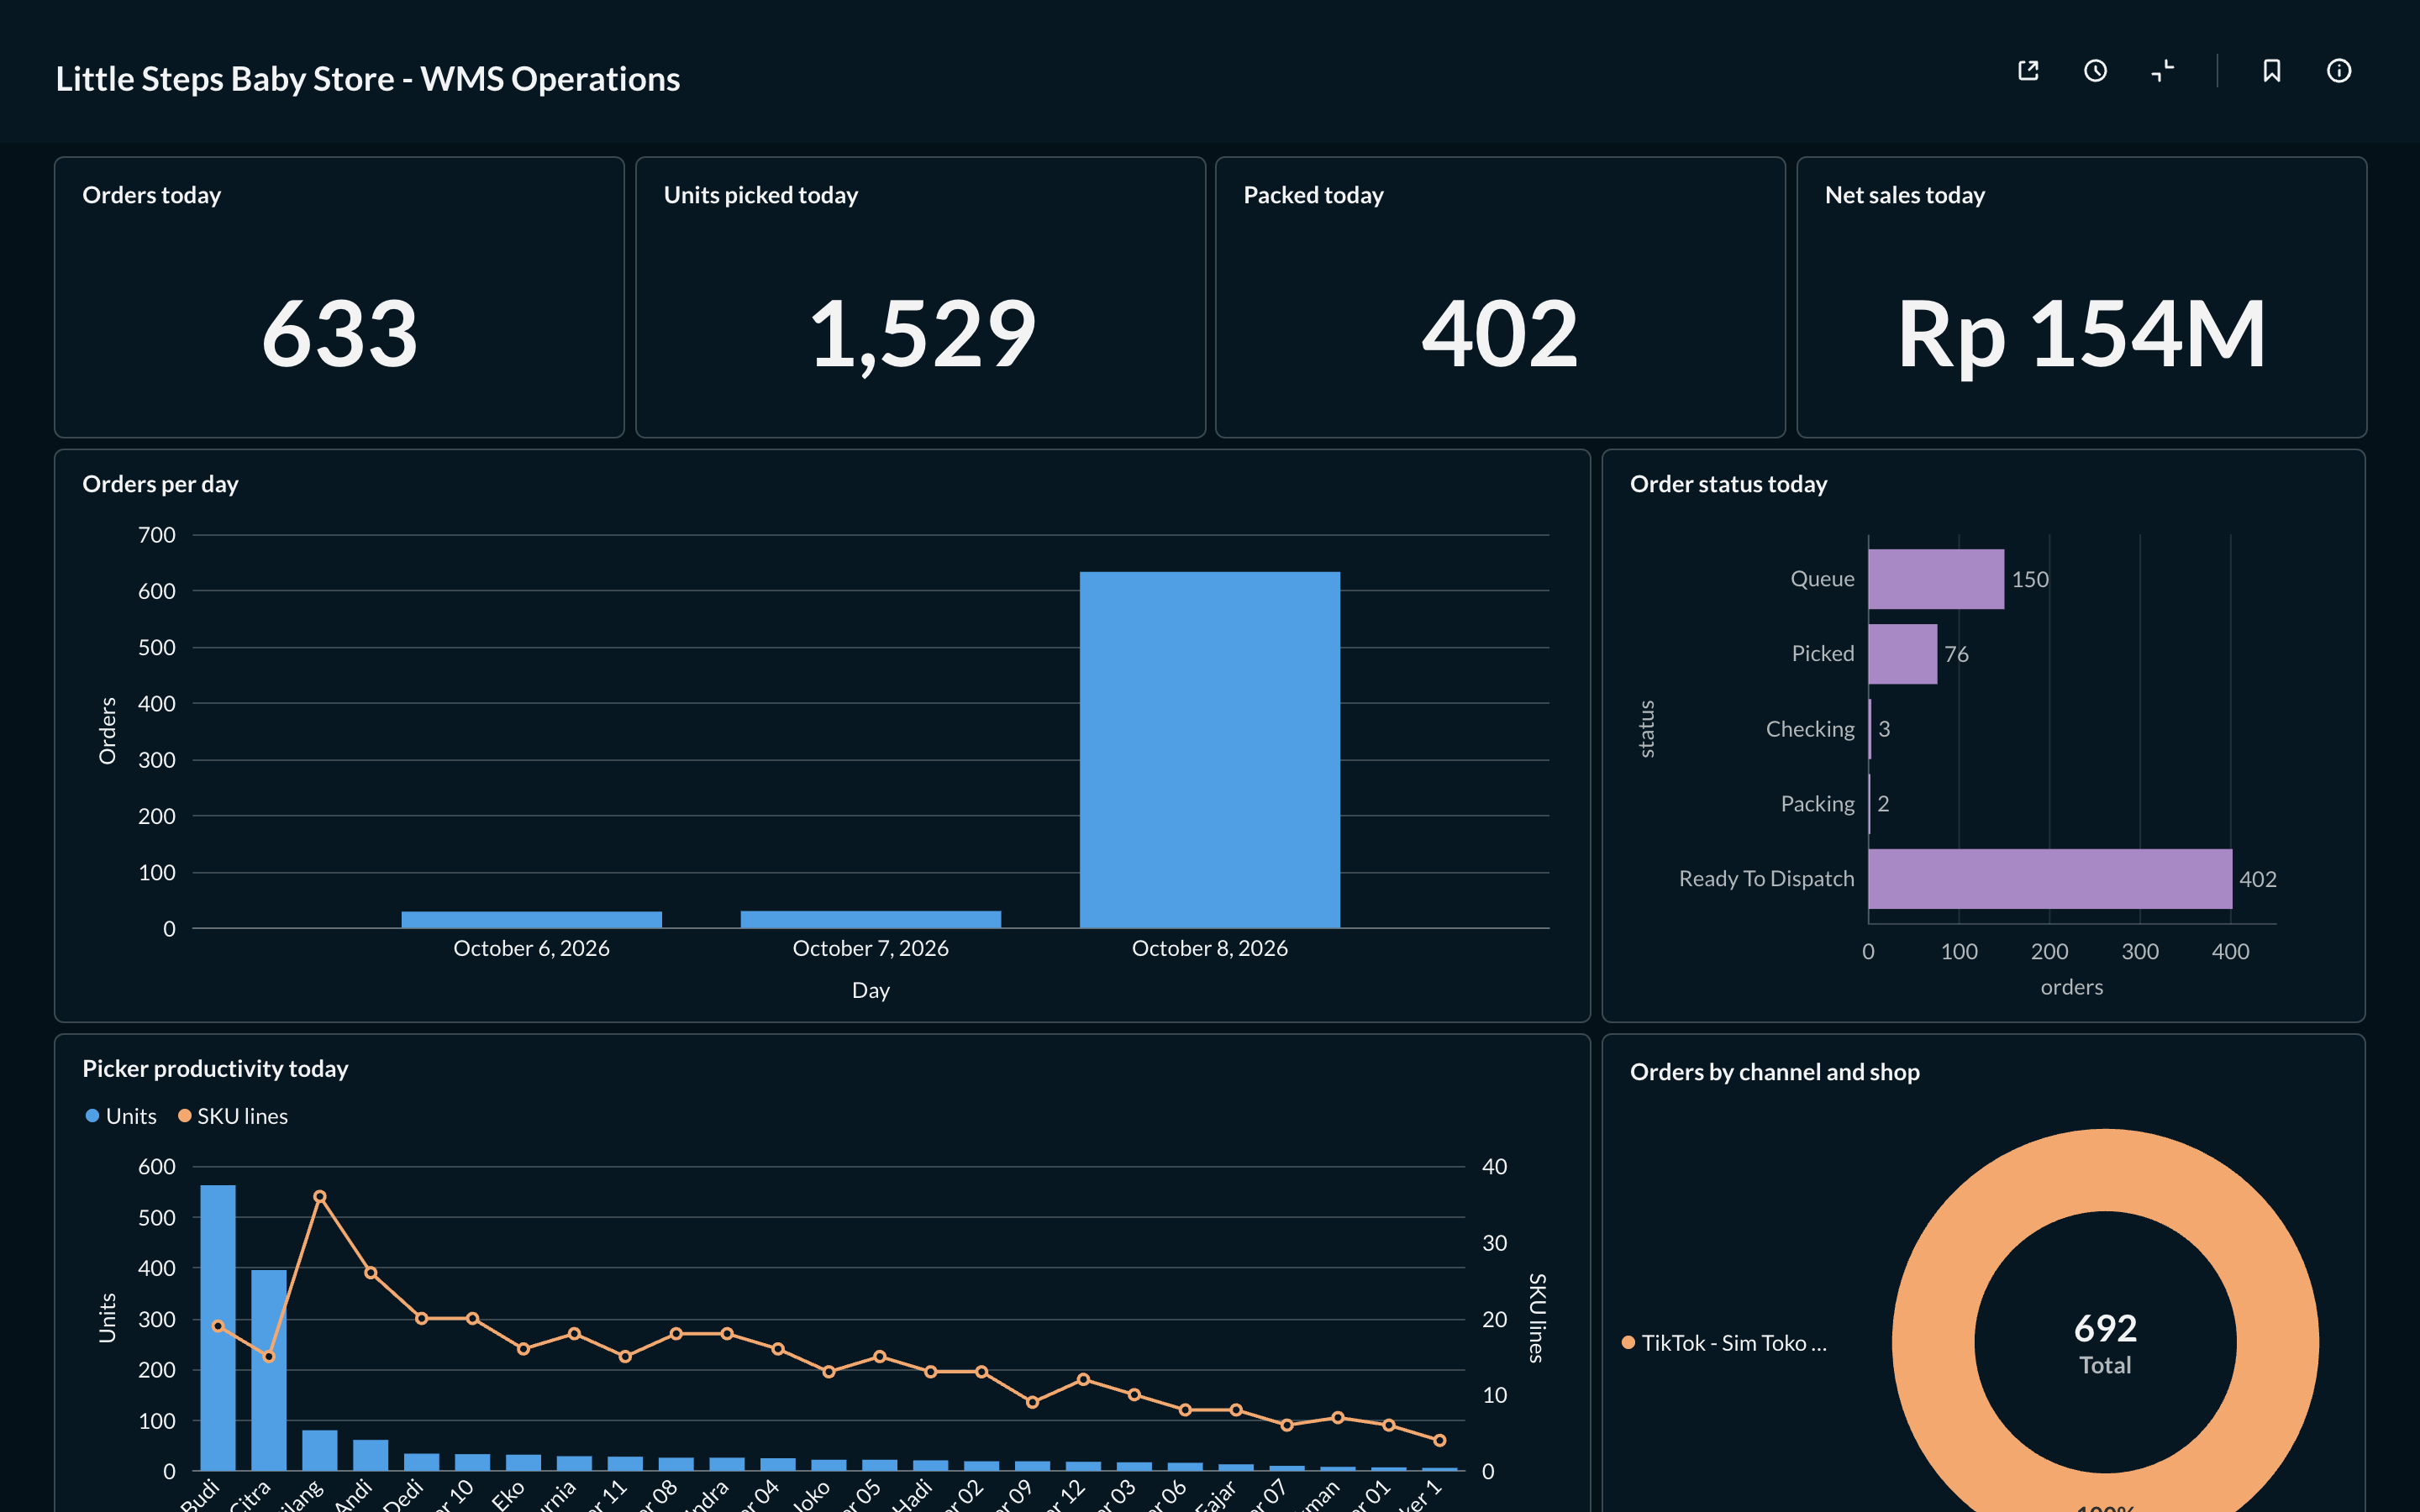Open the Net sales today card title
The width and height of the screenshot is (2420, 1512).
(x=1904, y=195)
